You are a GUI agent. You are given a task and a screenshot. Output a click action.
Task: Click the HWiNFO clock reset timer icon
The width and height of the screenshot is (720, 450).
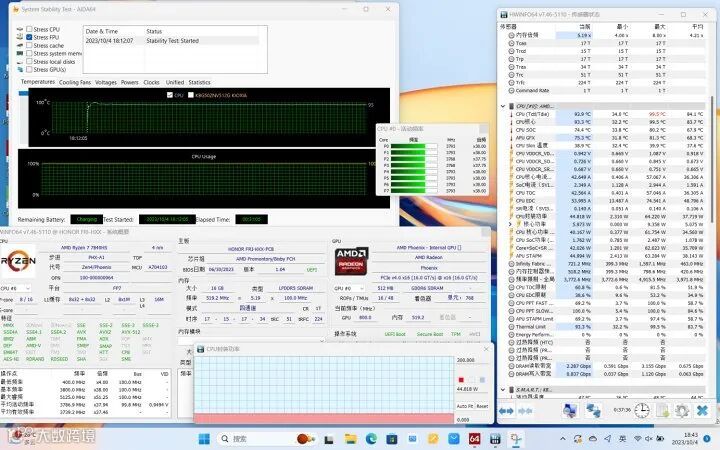[641, 411]
